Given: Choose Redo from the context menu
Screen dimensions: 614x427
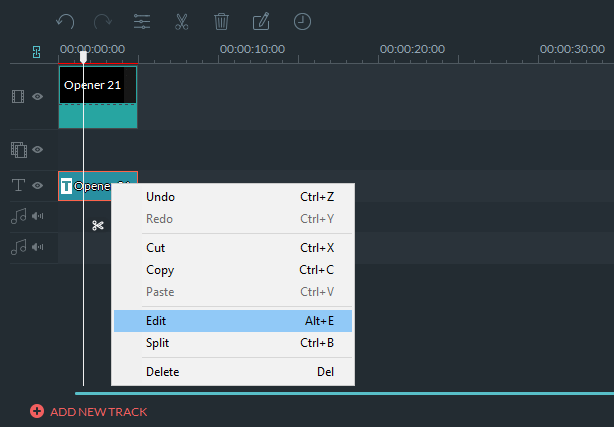Looking at the screenshot, I should pos(233,219).
